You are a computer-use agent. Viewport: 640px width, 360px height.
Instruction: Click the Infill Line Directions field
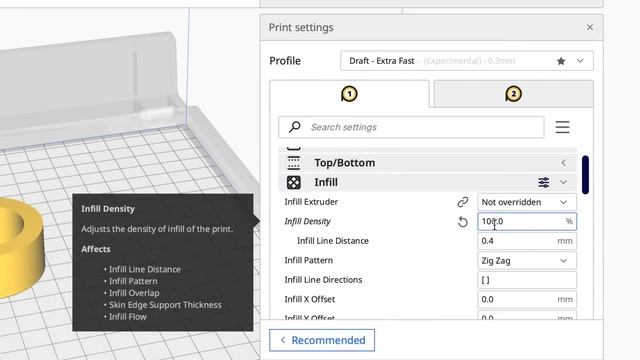527,280
